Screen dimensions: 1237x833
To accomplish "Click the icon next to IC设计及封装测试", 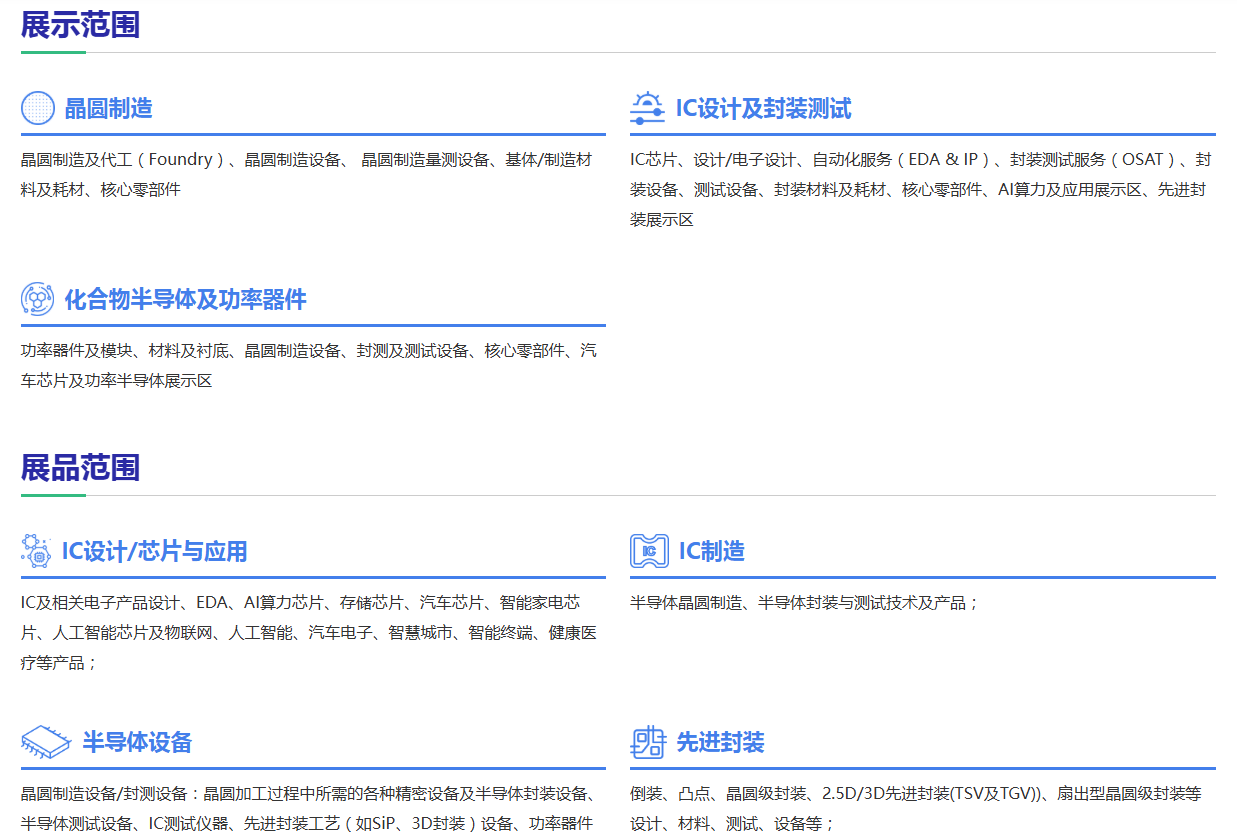I will [x=647, y=108].
